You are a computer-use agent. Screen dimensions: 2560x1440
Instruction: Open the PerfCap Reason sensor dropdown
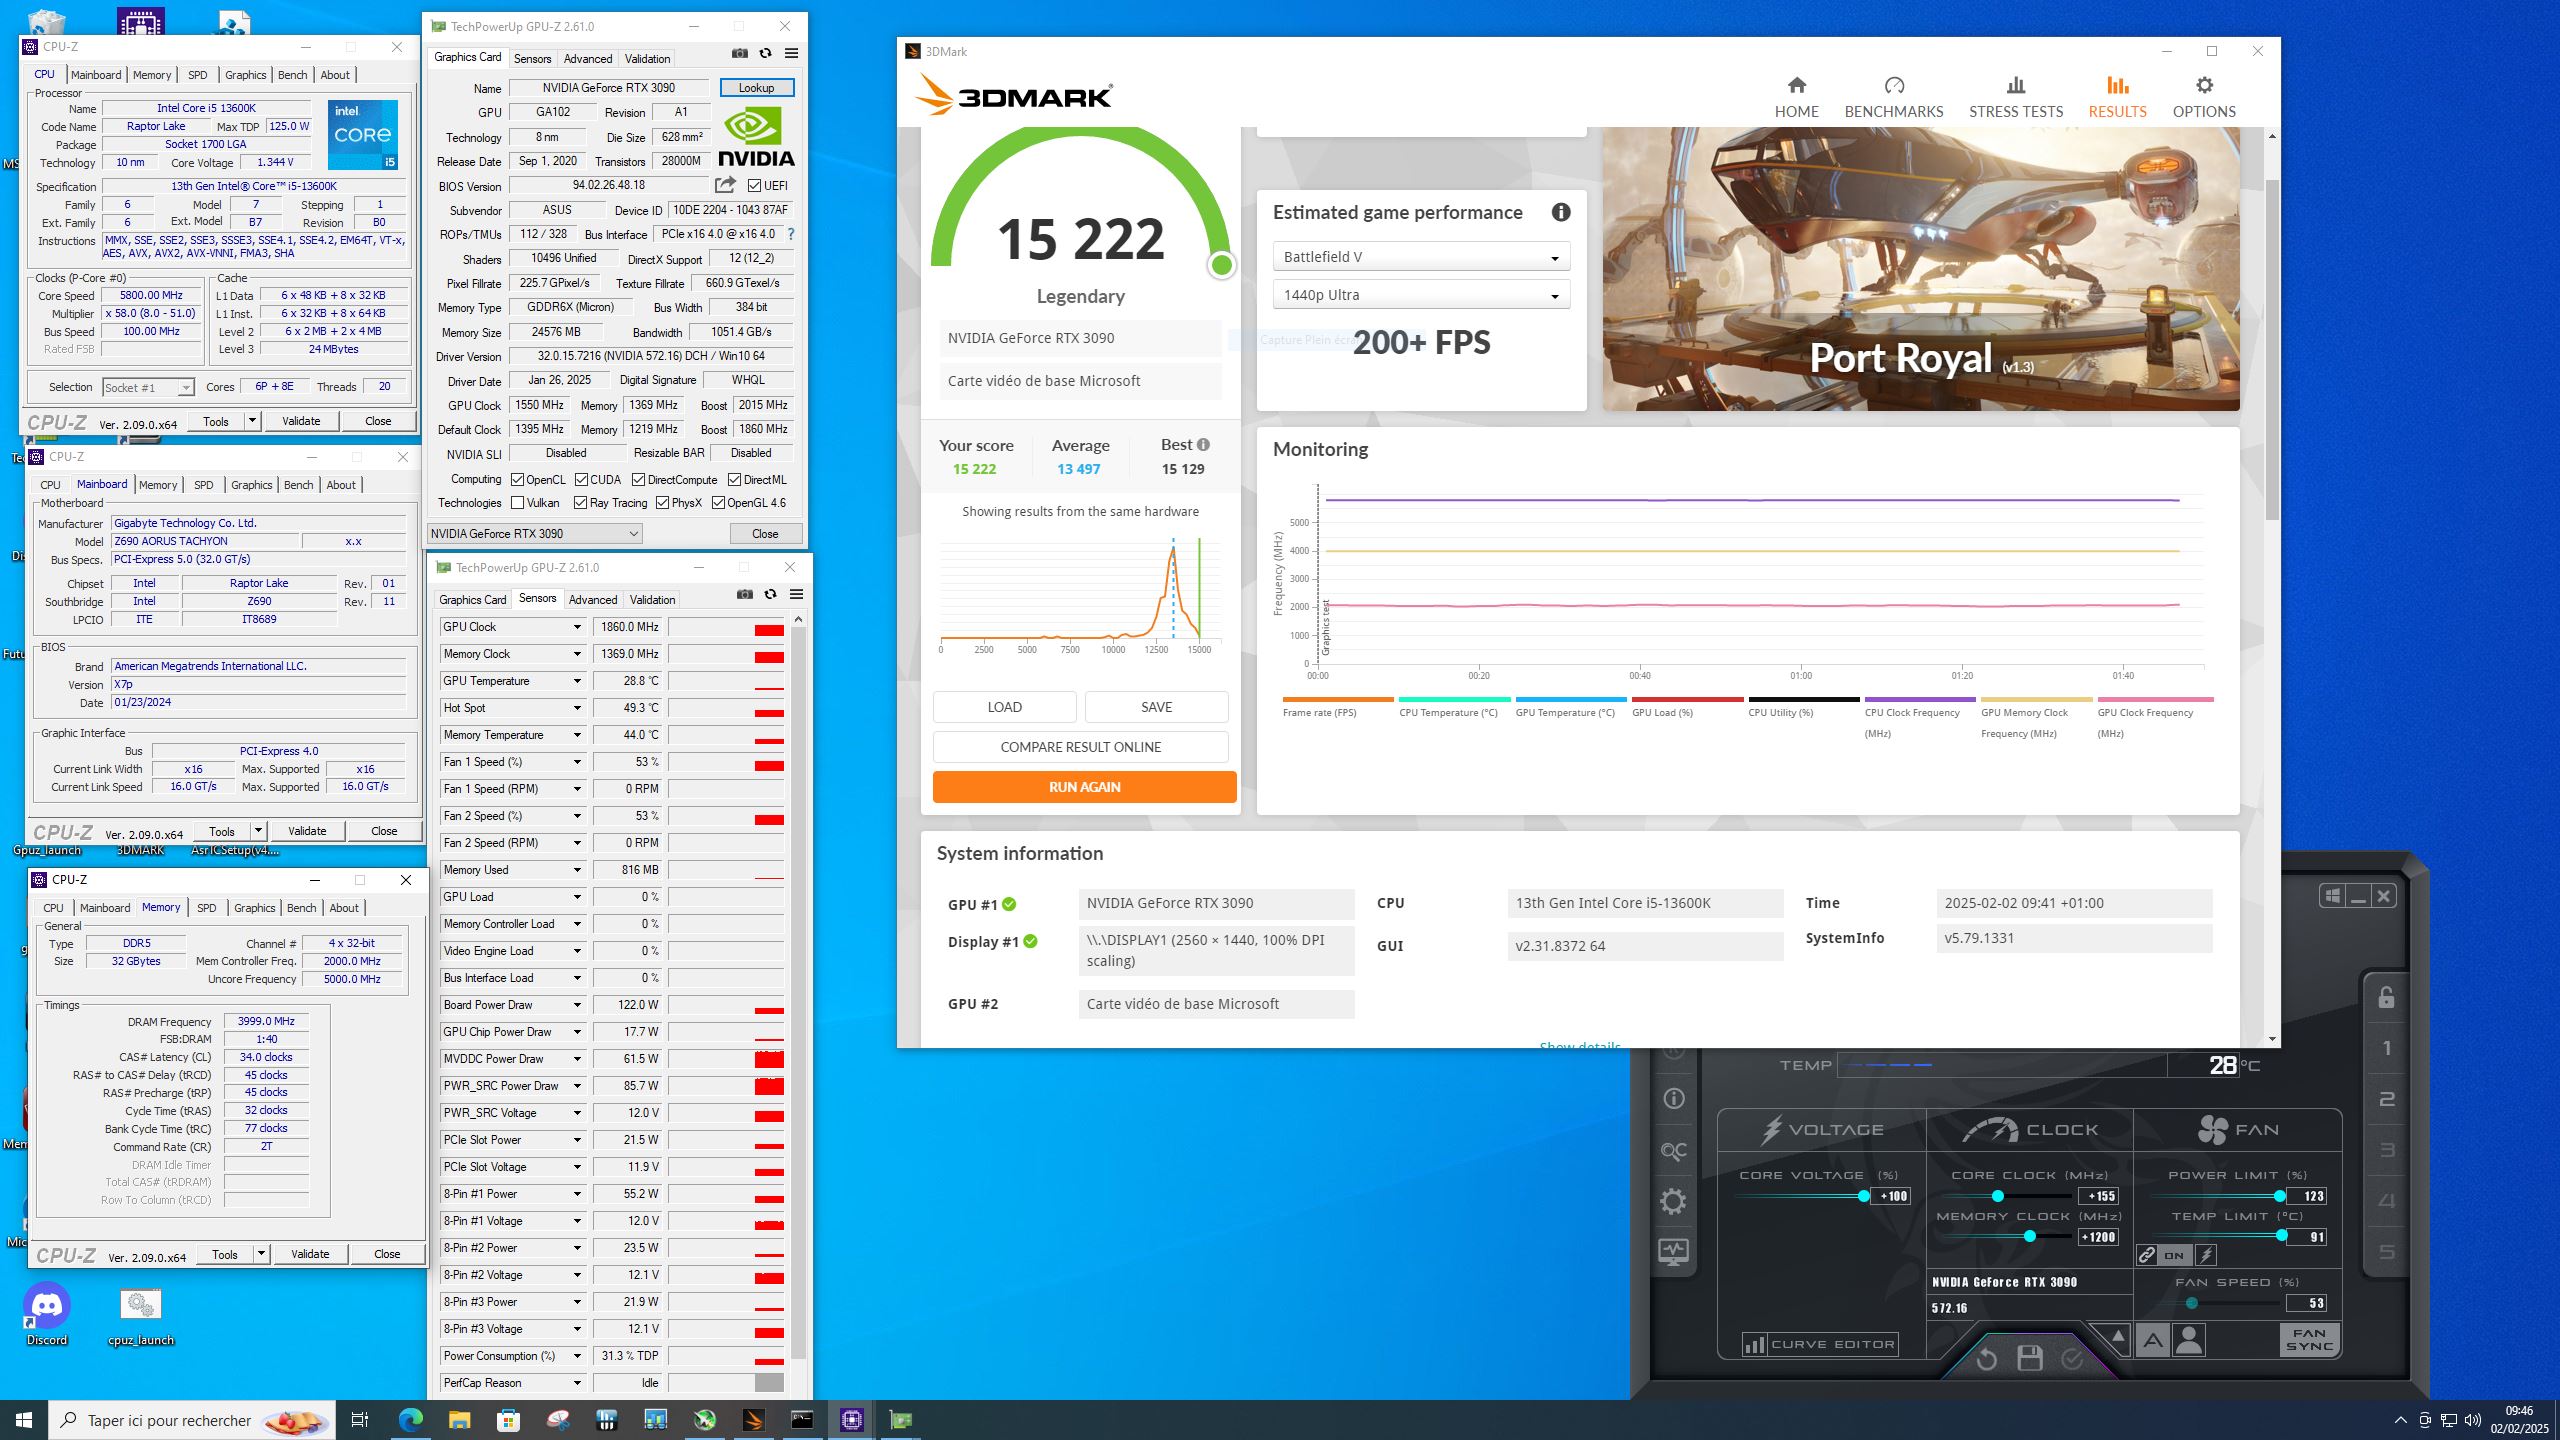pos(577,1383)
